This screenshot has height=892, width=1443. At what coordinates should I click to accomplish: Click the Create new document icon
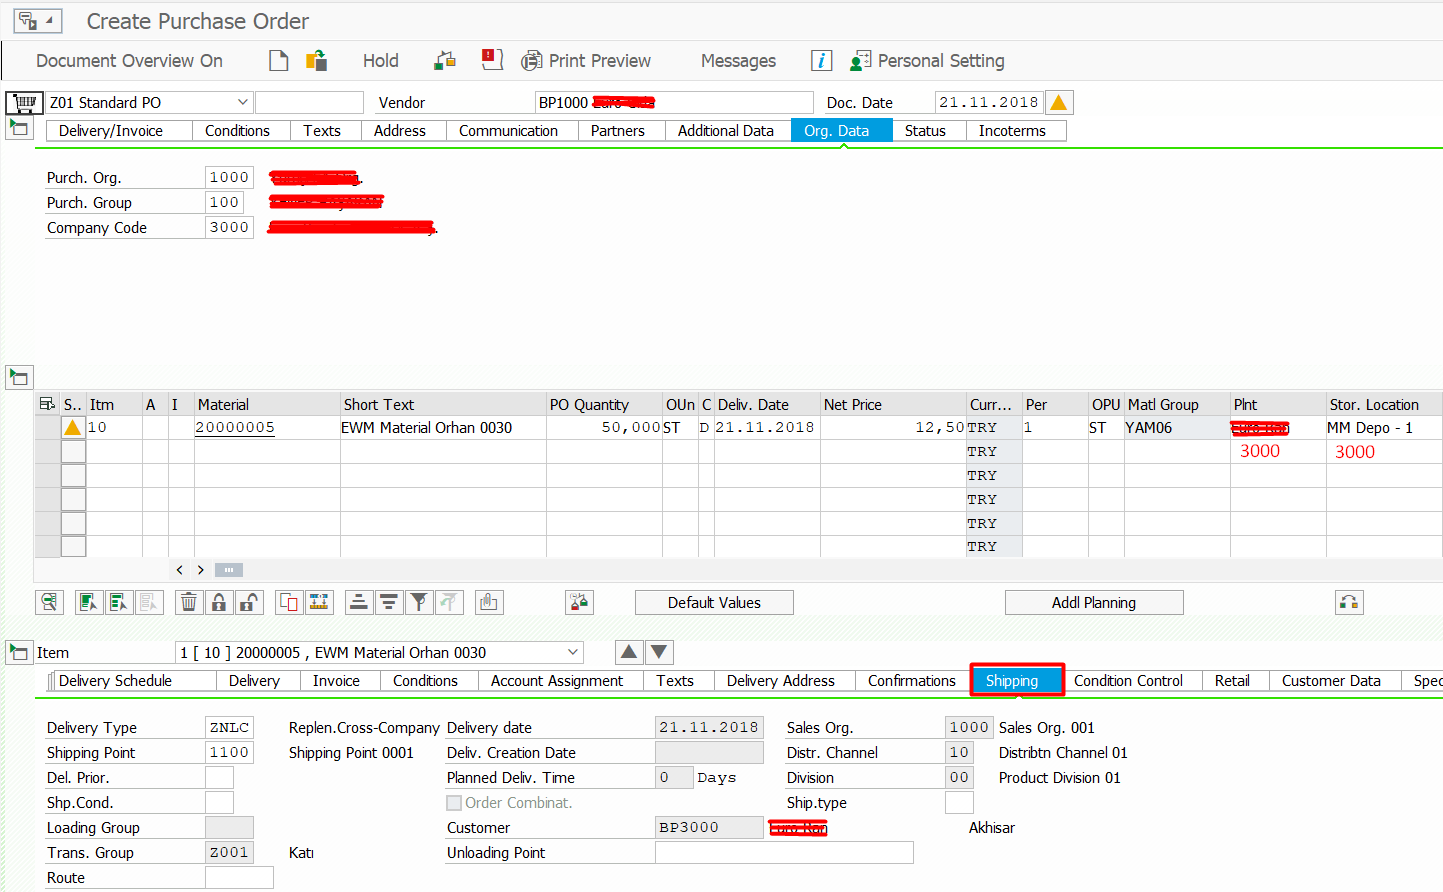[279, 61]
